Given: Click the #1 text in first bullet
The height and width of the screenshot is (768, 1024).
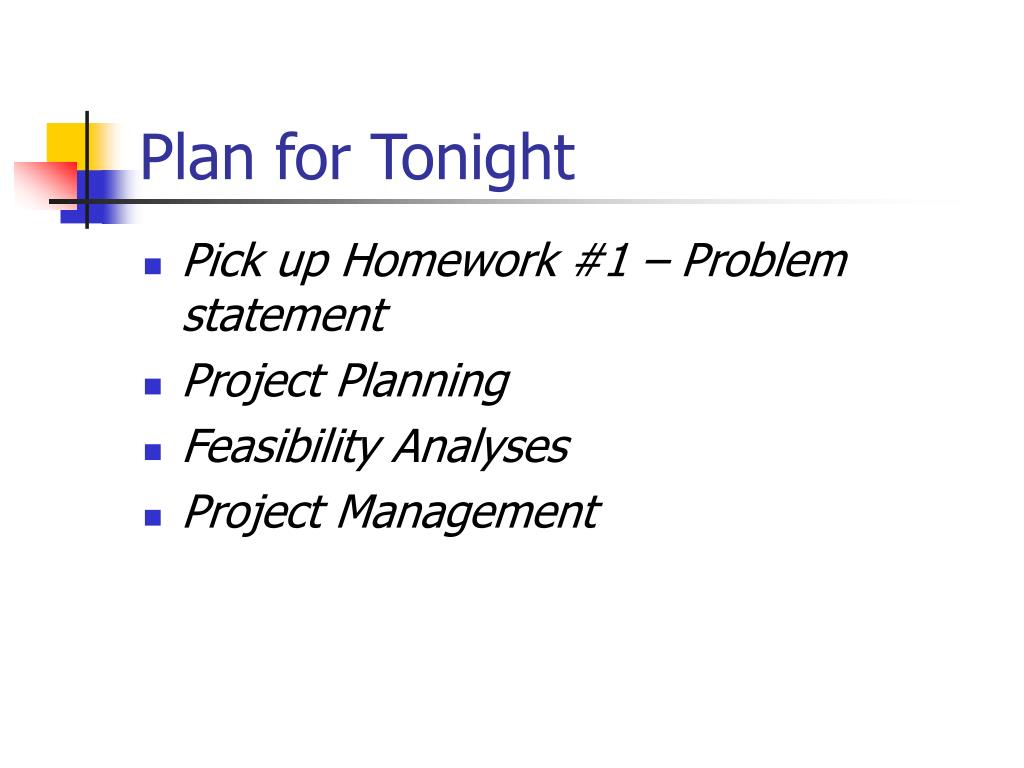Looking at the screenshot, I should (x=601, y=261).
